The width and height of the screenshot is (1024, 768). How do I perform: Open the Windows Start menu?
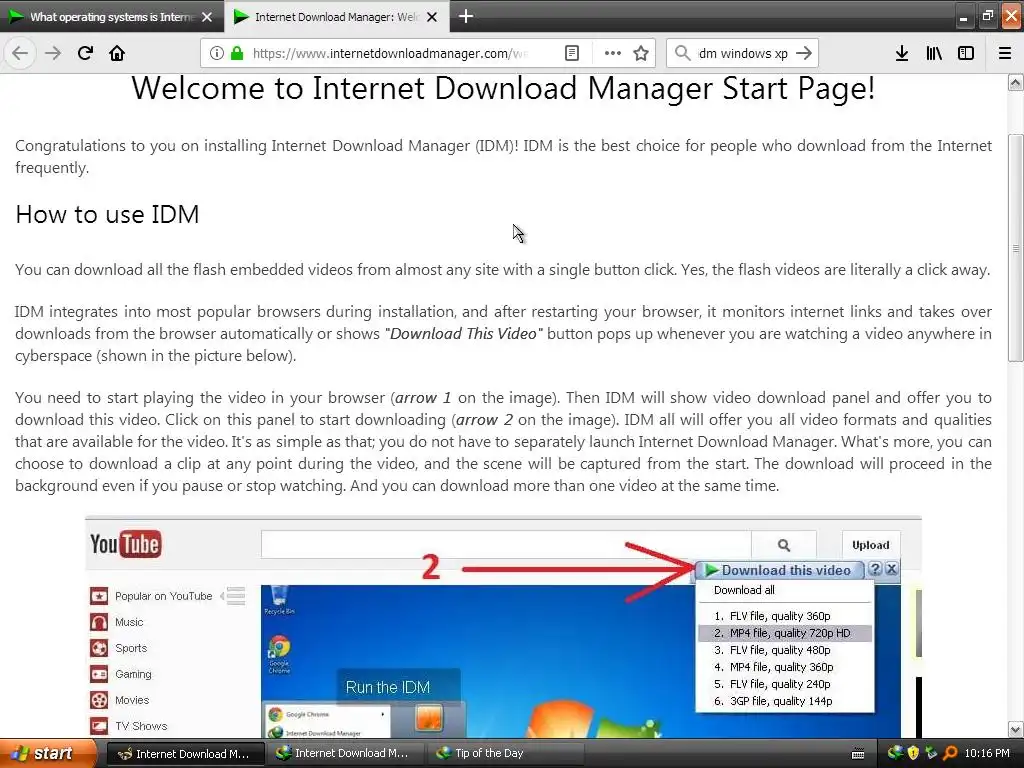coord(48,753)
